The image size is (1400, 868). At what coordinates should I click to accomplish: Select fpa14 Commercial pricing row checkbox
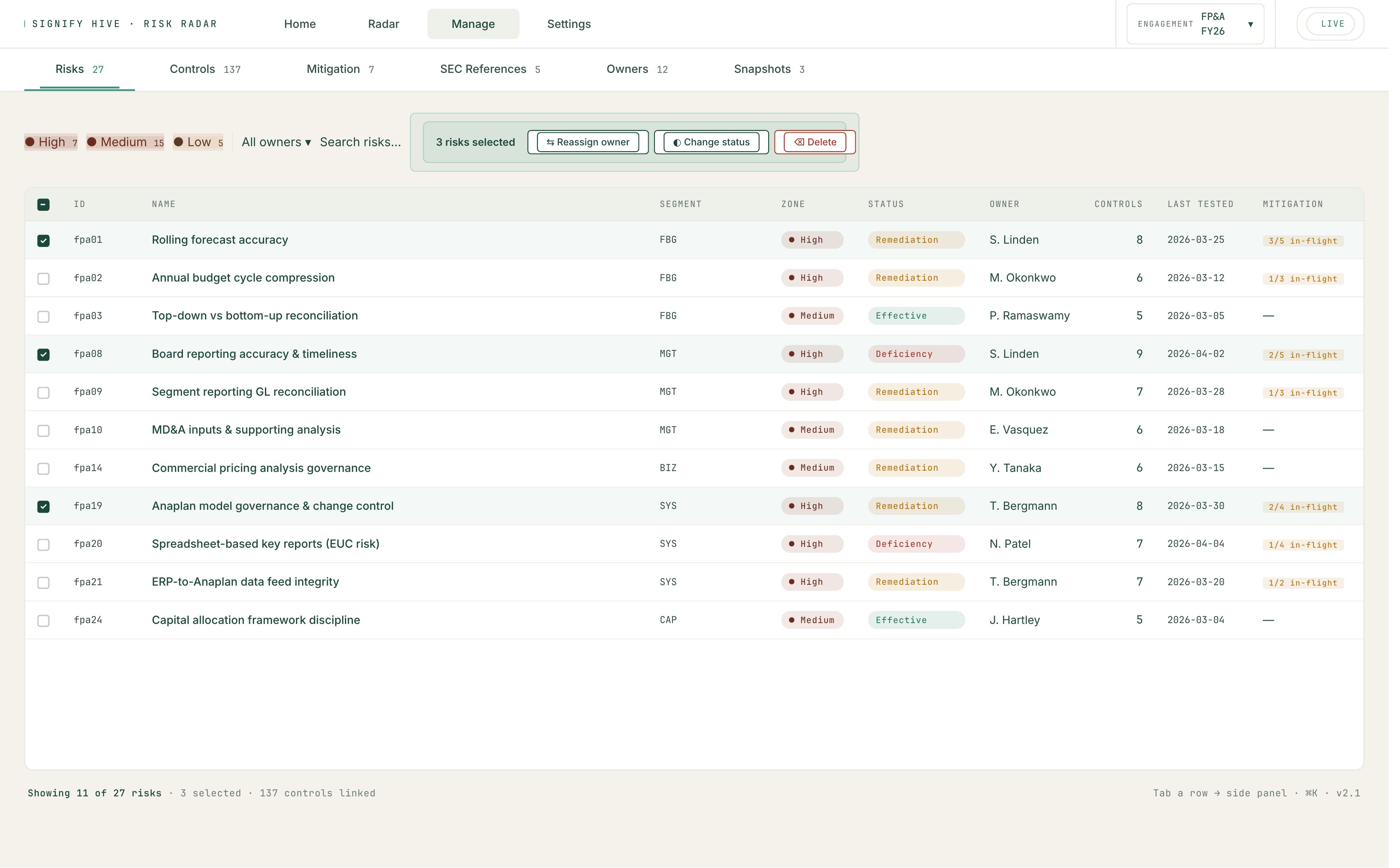click(43, 469)
